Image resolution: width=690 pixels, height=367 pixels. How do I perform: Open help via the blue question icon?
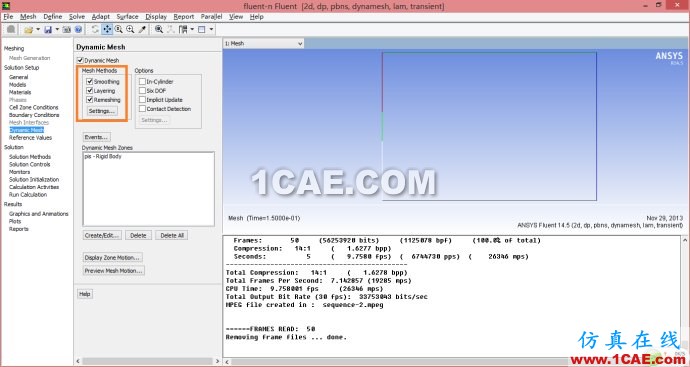78,29
